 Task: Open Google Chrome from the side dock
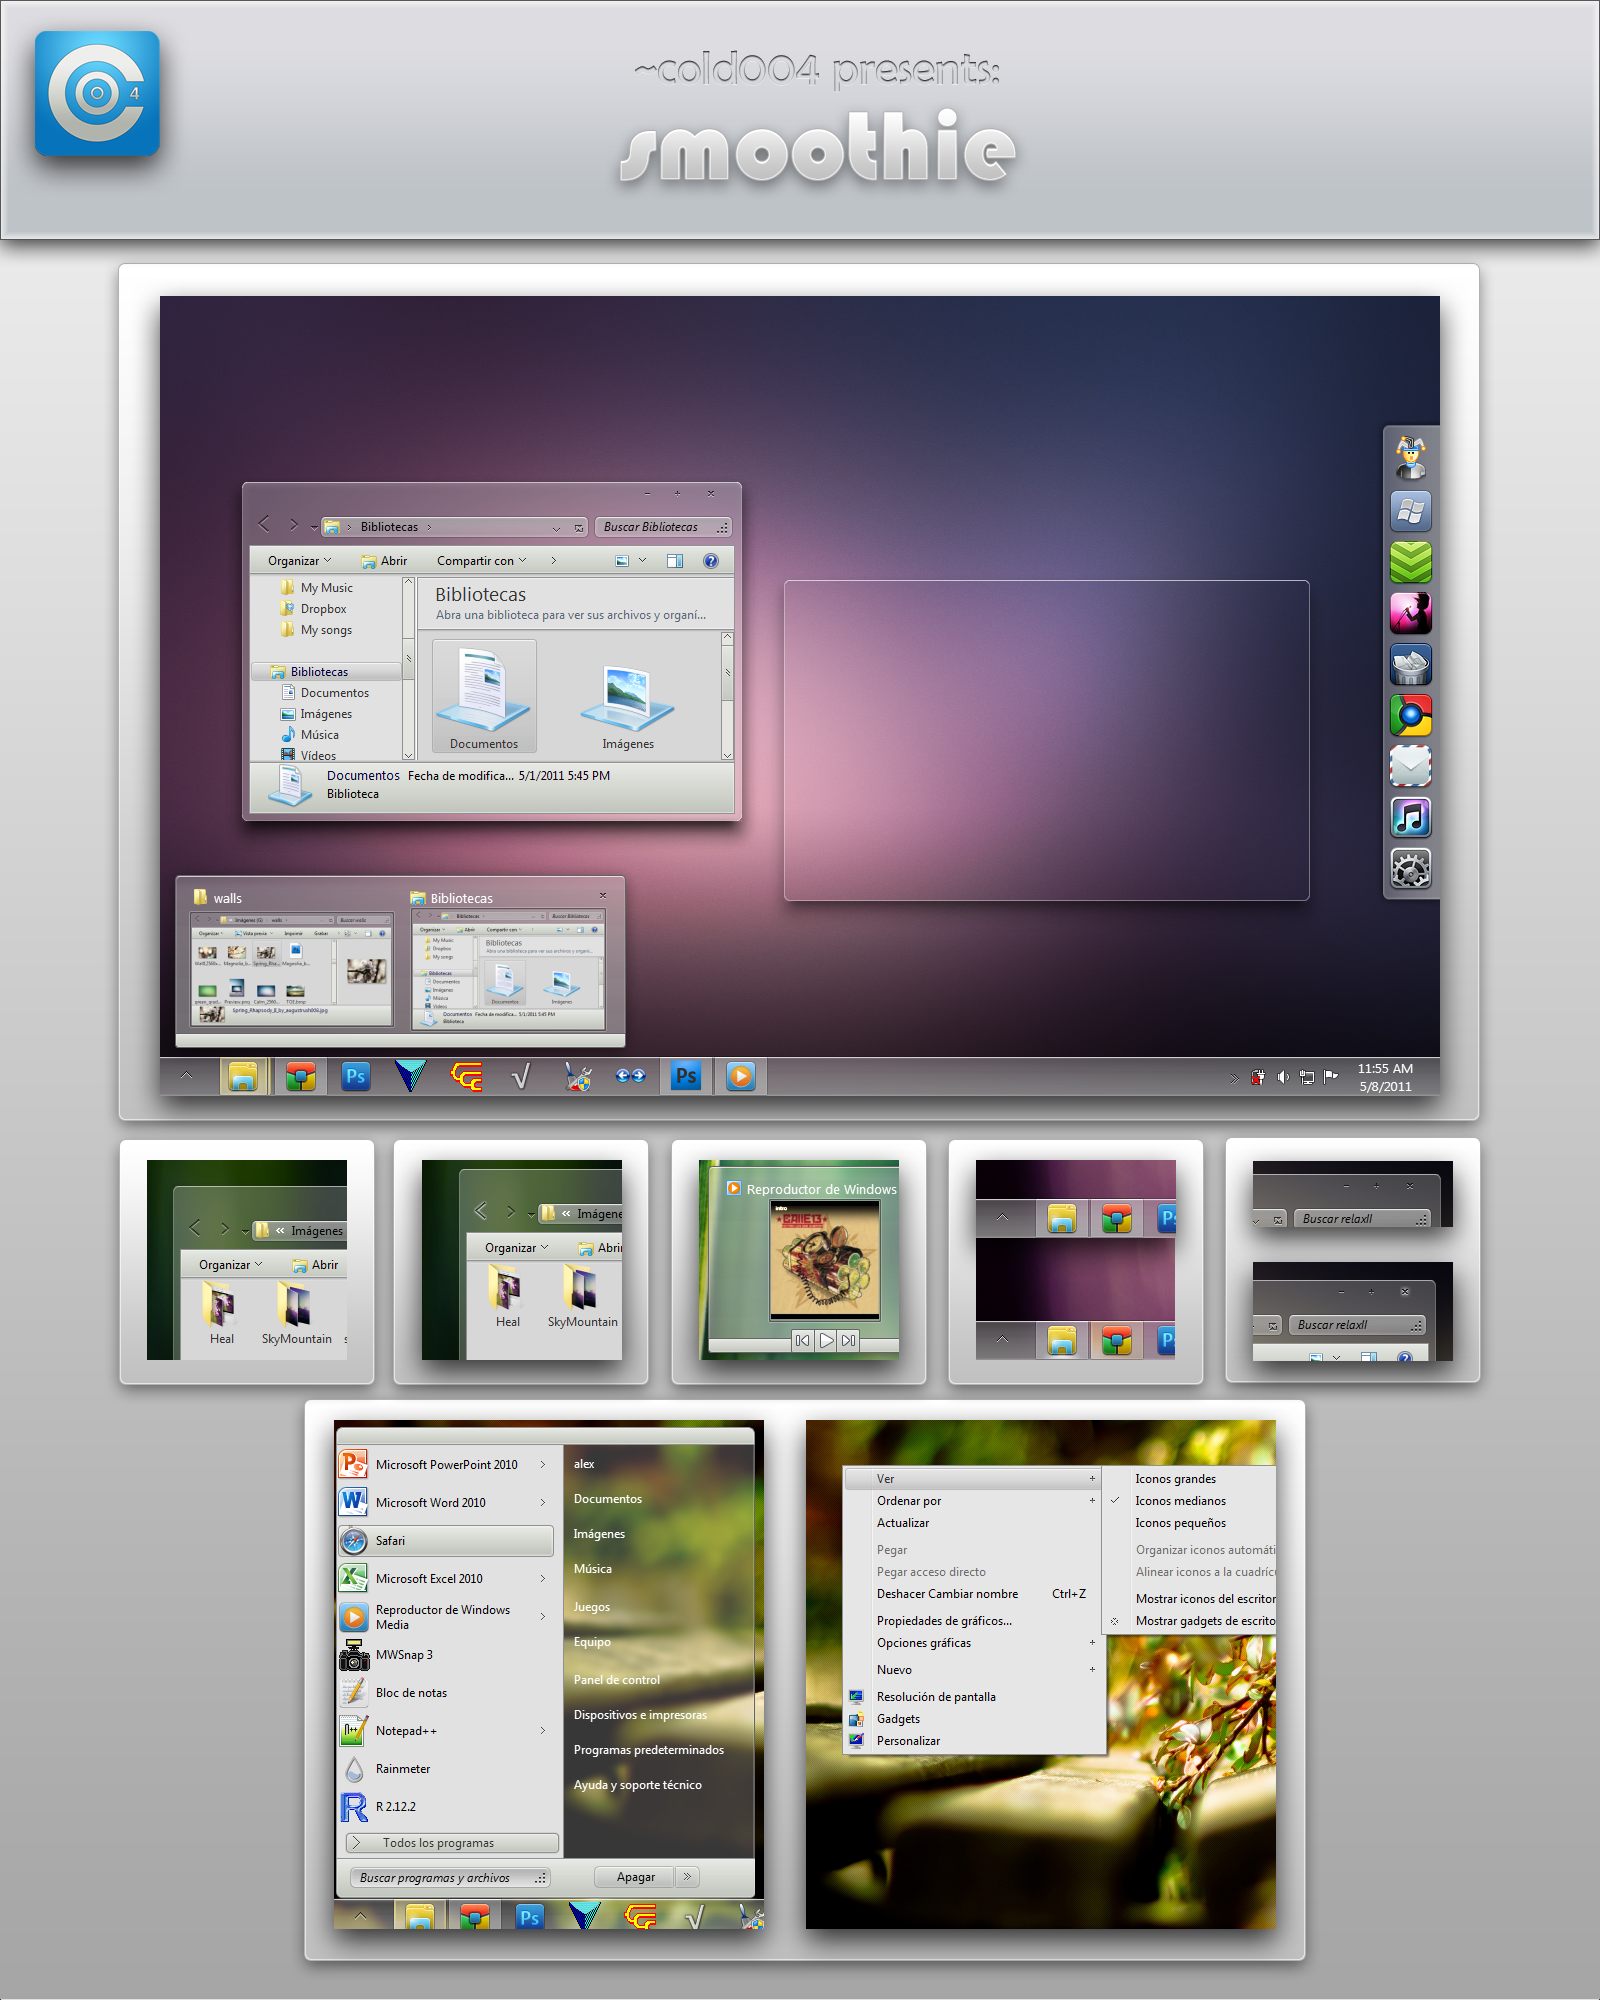[1410, 716]
